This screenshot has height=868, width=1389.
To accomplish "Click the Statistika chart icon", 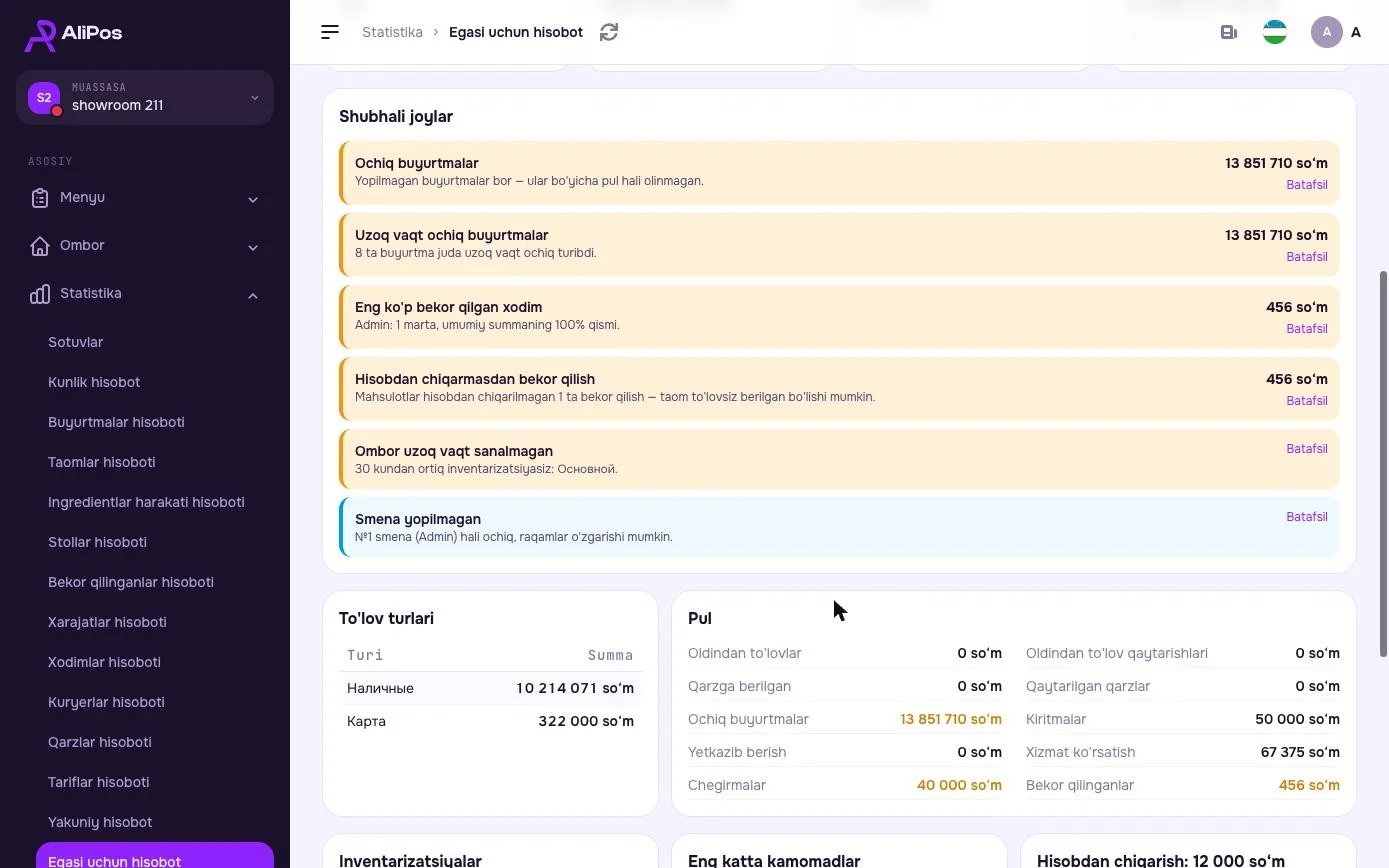I will tap(39, 294).
